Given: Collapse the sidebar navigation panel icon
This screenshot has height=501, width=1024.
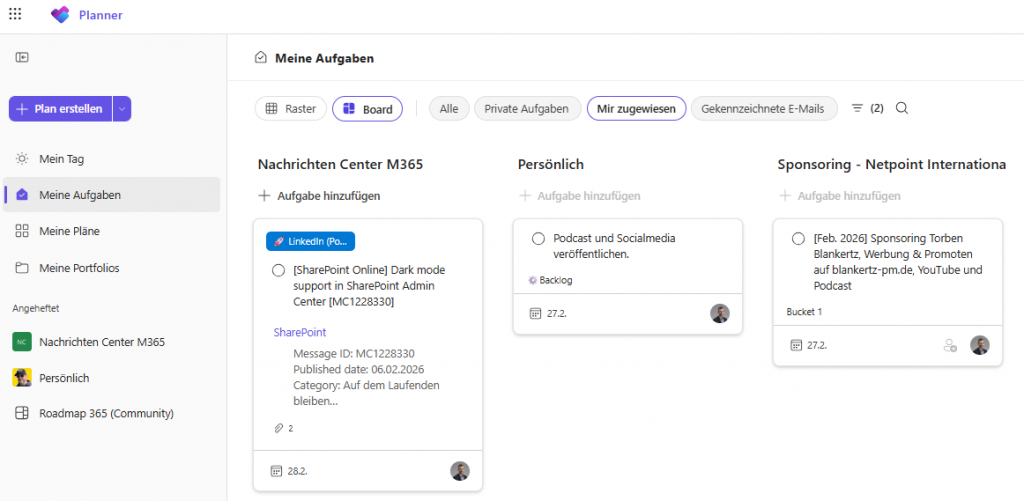Looking at the screenshot, I should [21, 58].
